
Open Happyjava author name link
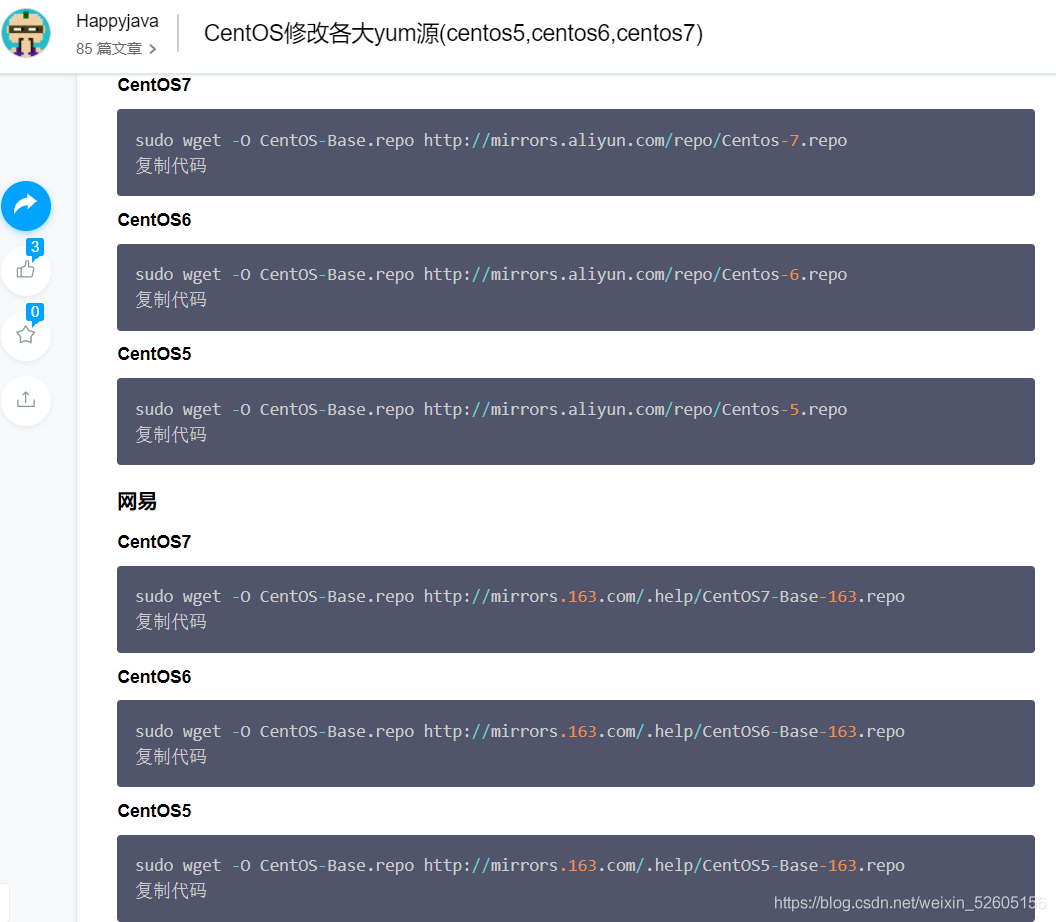117,21
